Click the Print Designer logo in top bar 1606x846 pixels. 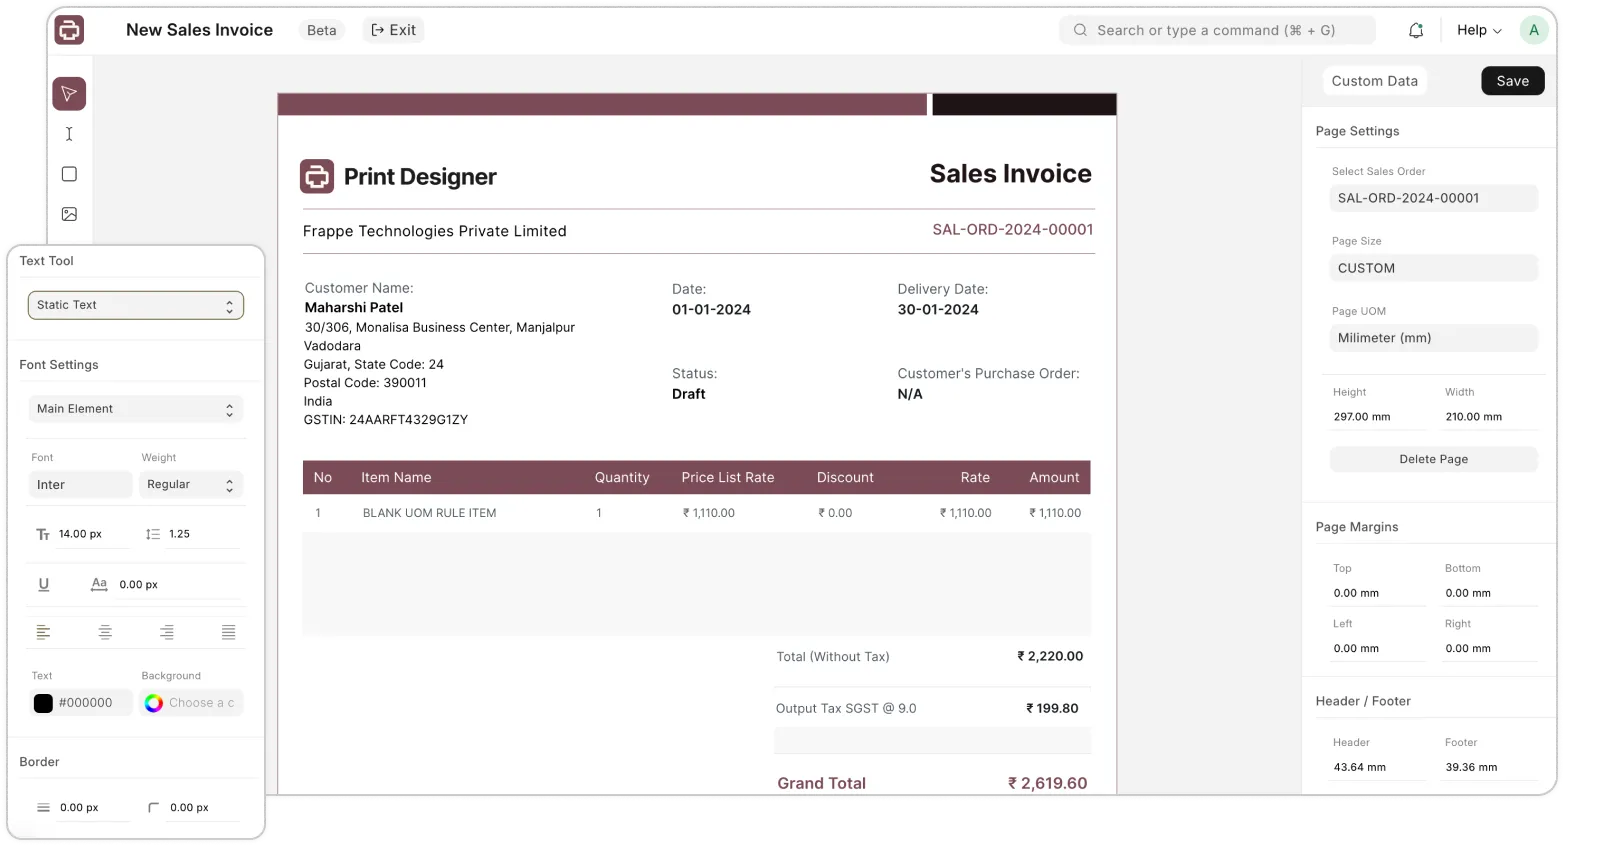point(69,30)
